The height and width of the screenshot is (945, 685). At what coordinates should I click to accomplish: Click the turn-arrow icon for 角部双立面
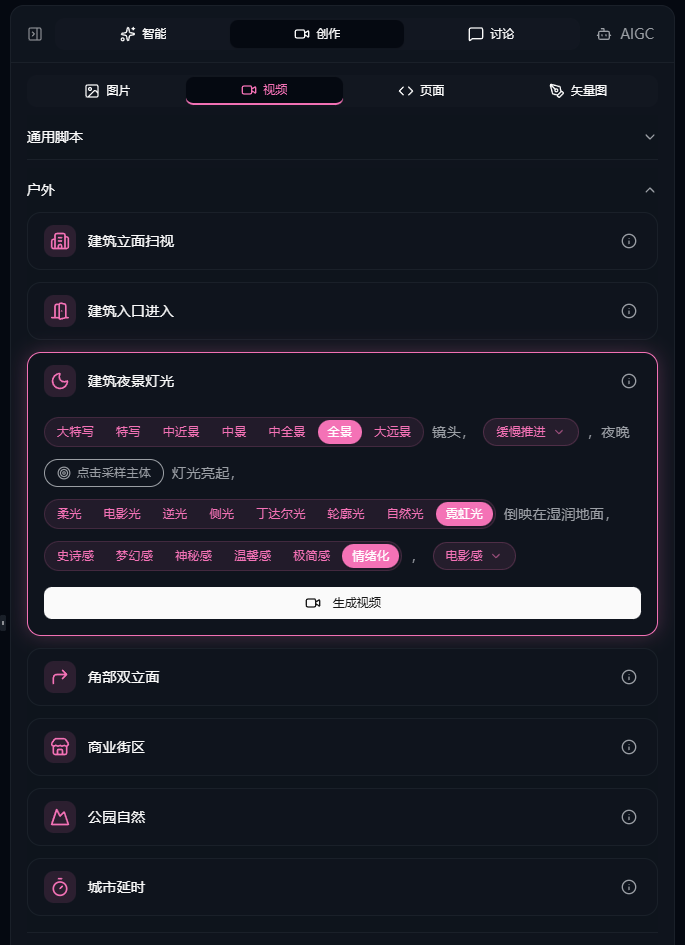[x=60, y=677]
